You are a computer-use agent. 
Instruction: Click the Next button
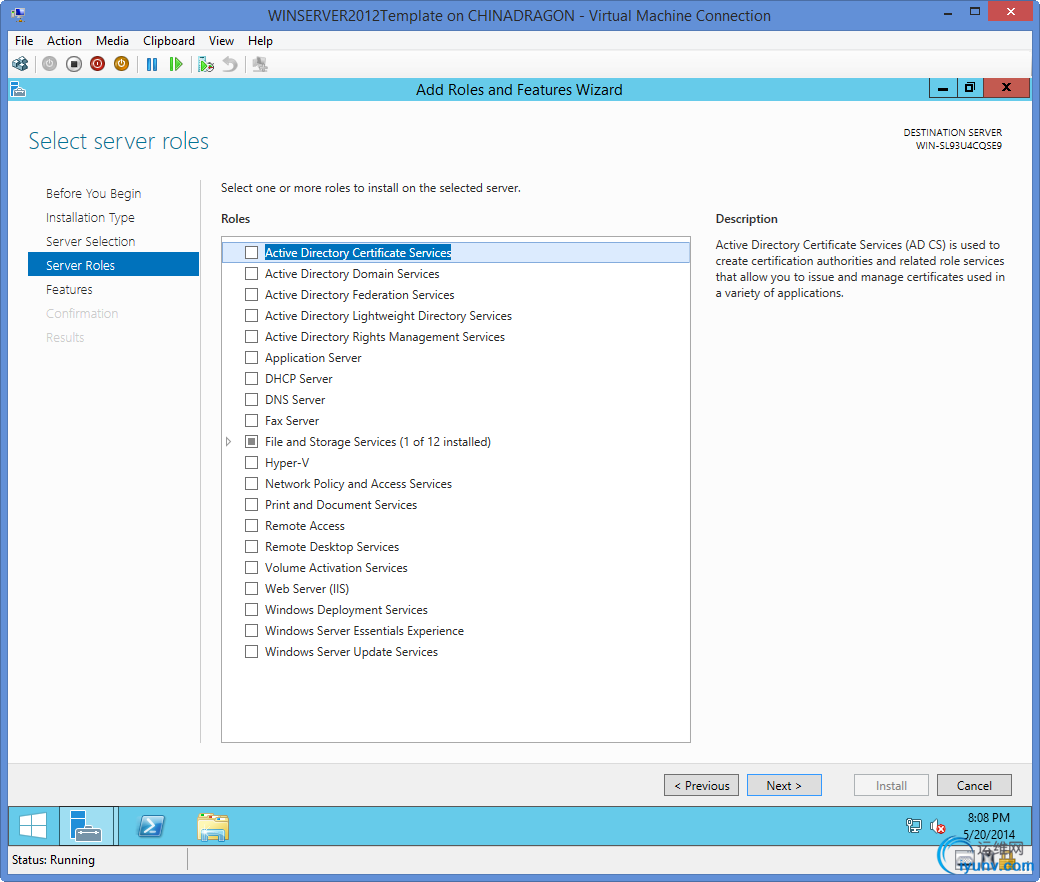(x=784, y=785)
